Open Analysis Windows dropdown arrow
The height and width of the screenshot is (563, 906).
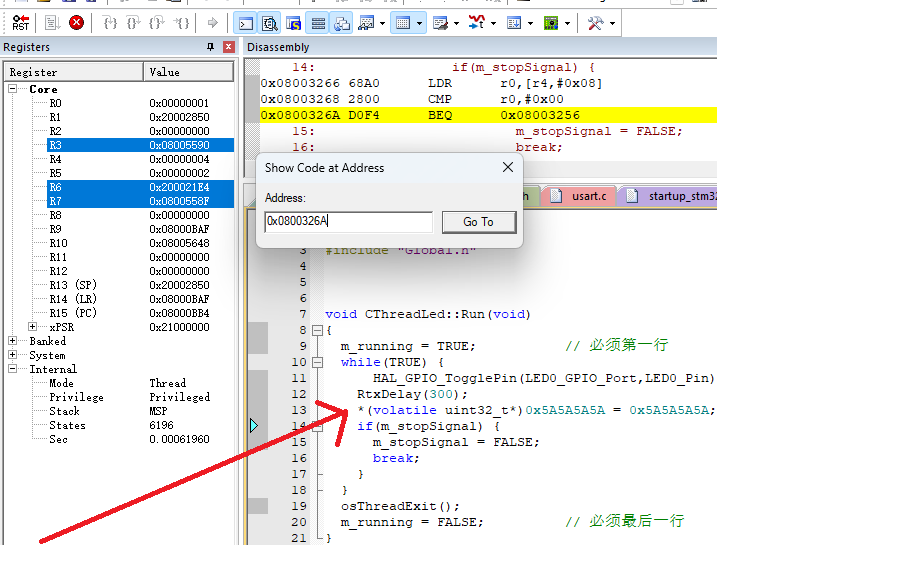[493, 24]
